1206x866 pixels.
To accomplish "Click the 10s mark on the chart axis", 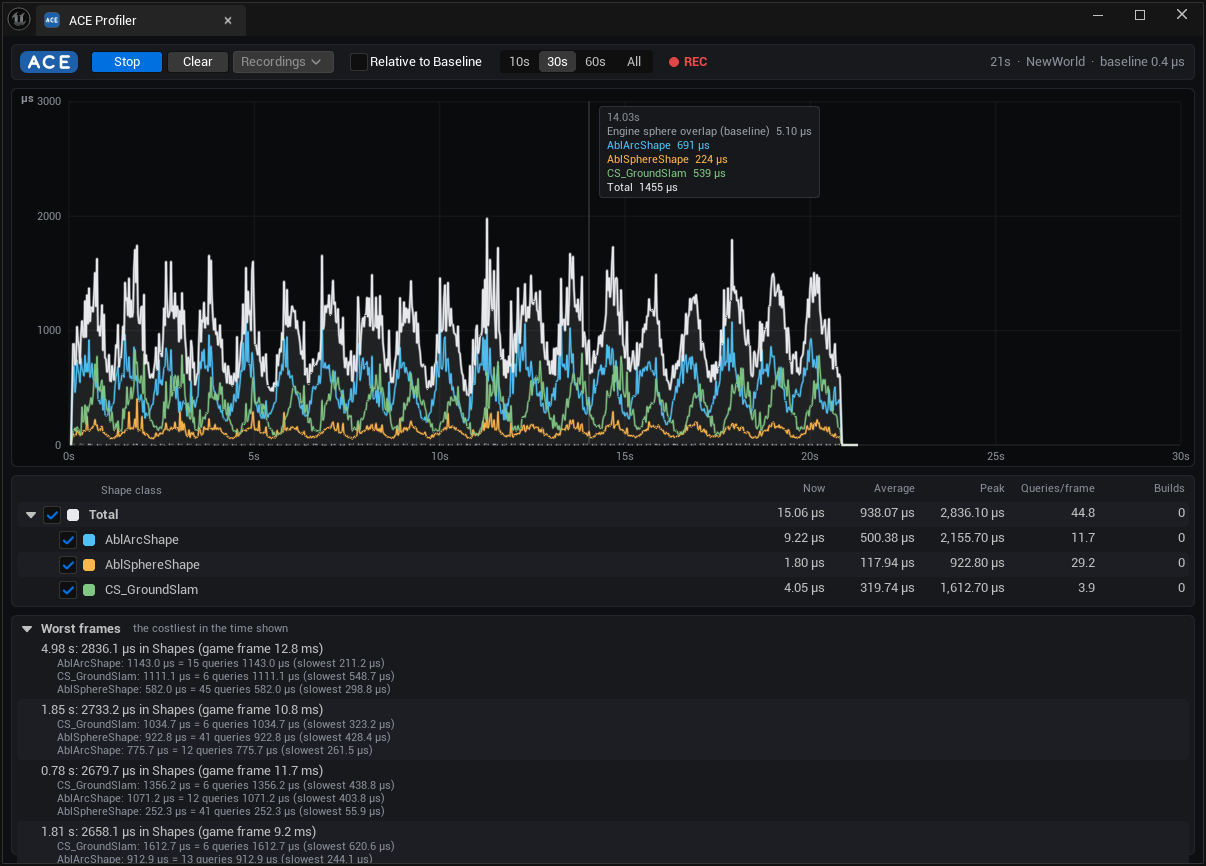I will [x=439, y=457].
